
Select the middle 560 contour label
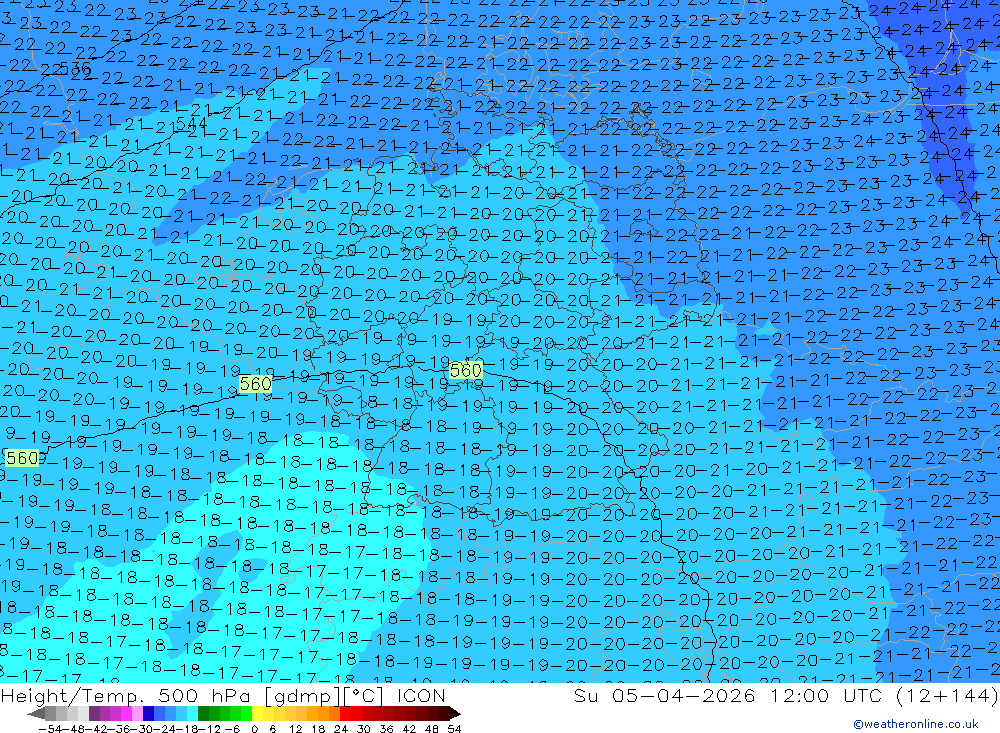coord(256,383)
